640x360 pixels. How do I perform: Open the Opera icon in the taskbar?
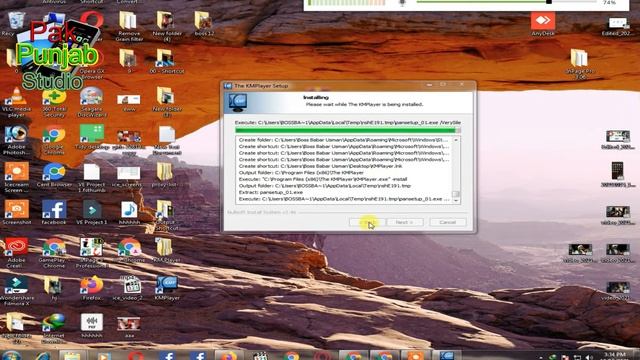(136, 356)
